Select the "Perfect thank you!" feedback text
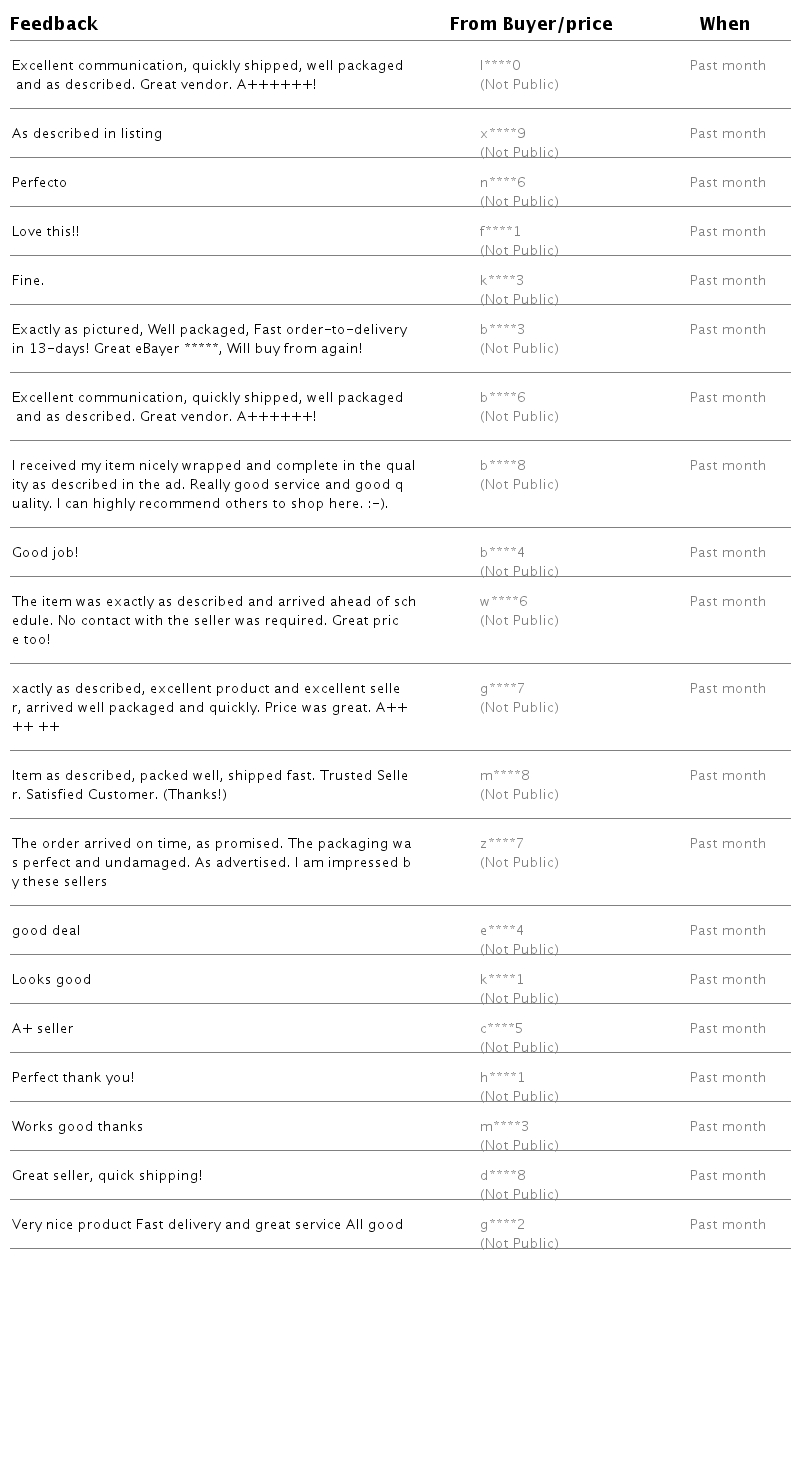 pyautogui.click(x=73, y=1078)
